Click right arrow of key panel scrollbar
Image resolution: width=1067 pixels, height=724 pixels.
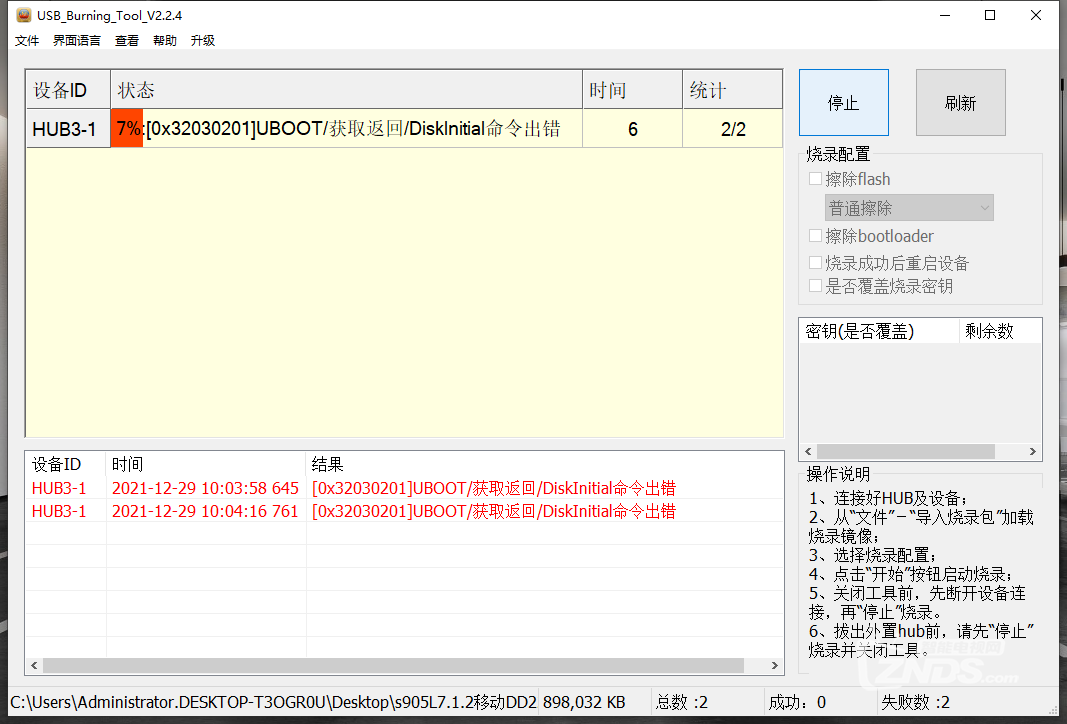pyautogui.click(x=1032, y=451)
